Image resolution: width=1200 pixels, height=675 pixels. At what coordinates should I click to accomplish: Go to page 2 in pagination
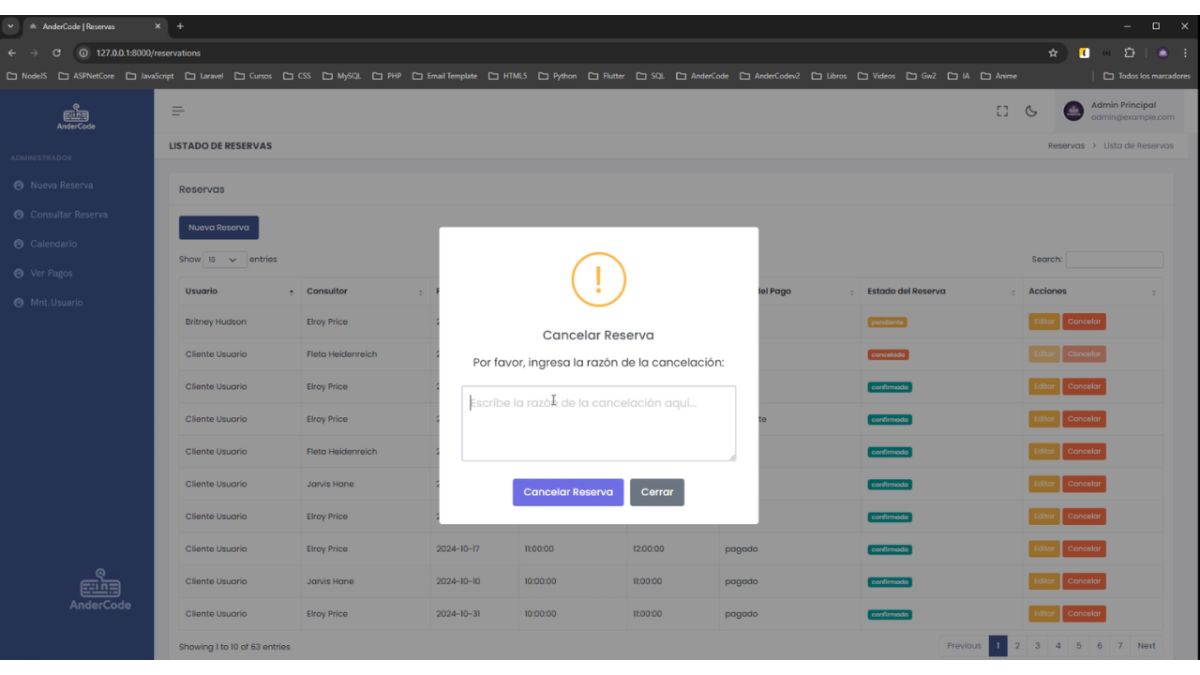pyautogui.click(x=1017, y=646)
